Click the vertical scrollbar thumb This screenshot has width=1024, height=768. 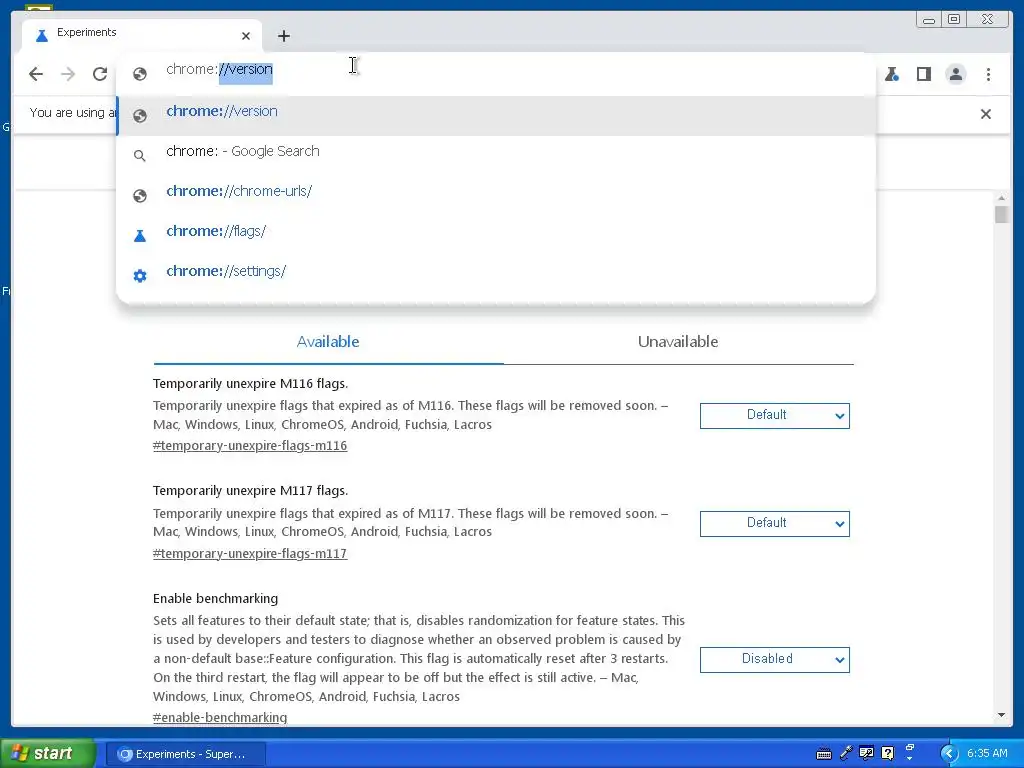coord(1001,214)
